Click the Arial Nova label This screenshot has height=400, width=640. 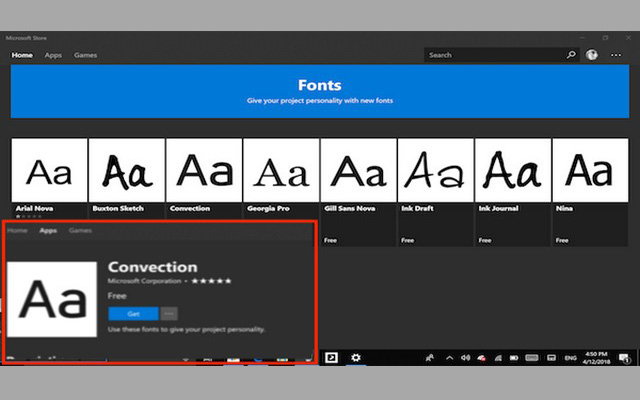(34, 208)
